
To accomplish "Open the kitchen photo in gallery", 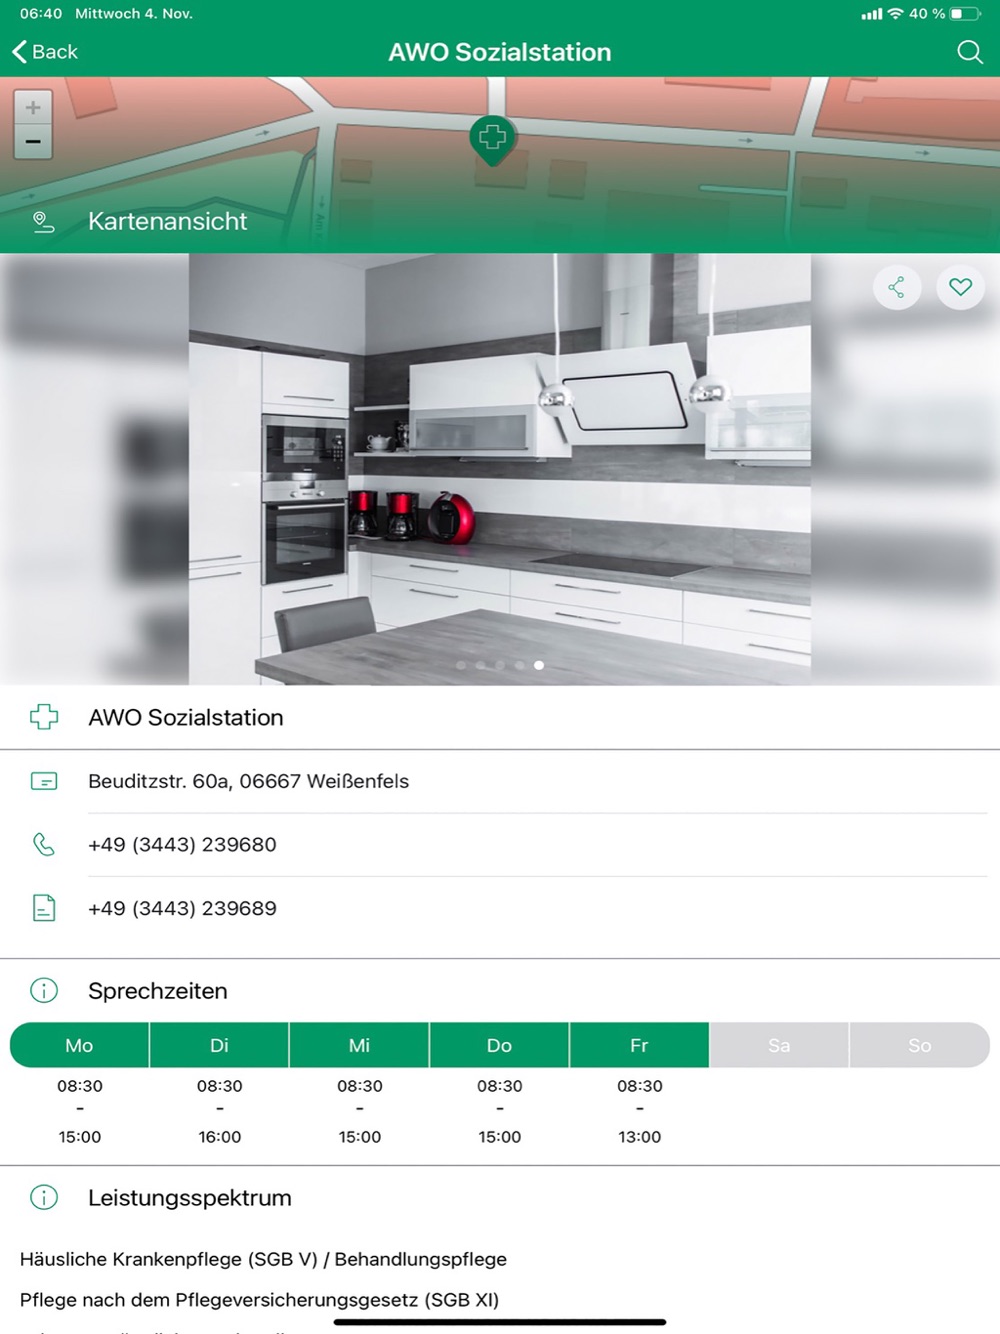I will [x=500, y=469].
